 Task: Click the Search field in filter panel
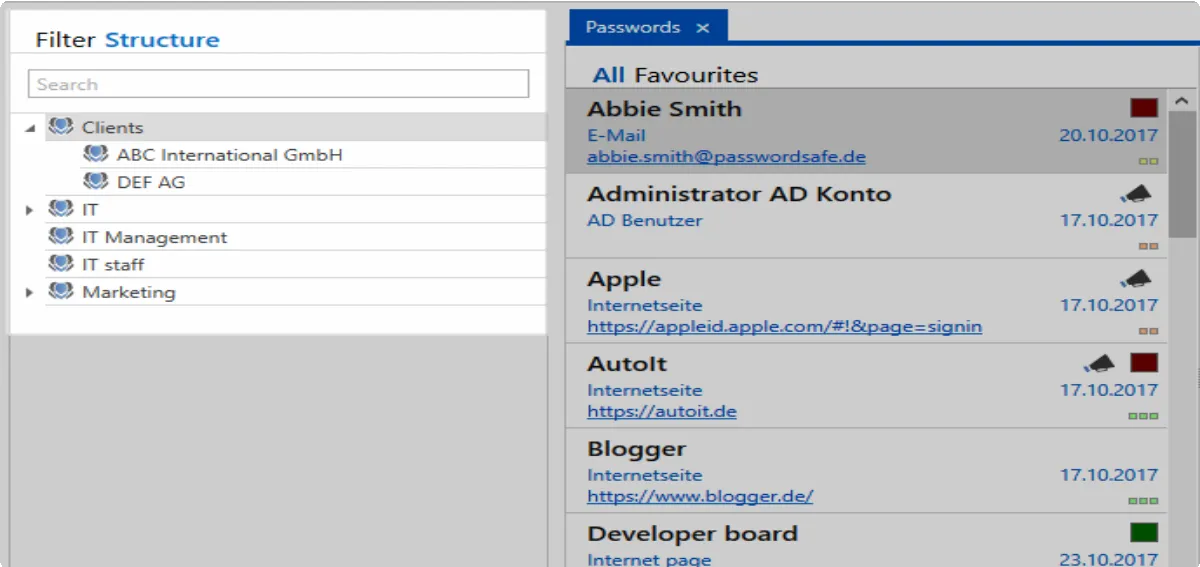(x=278, y=84)
